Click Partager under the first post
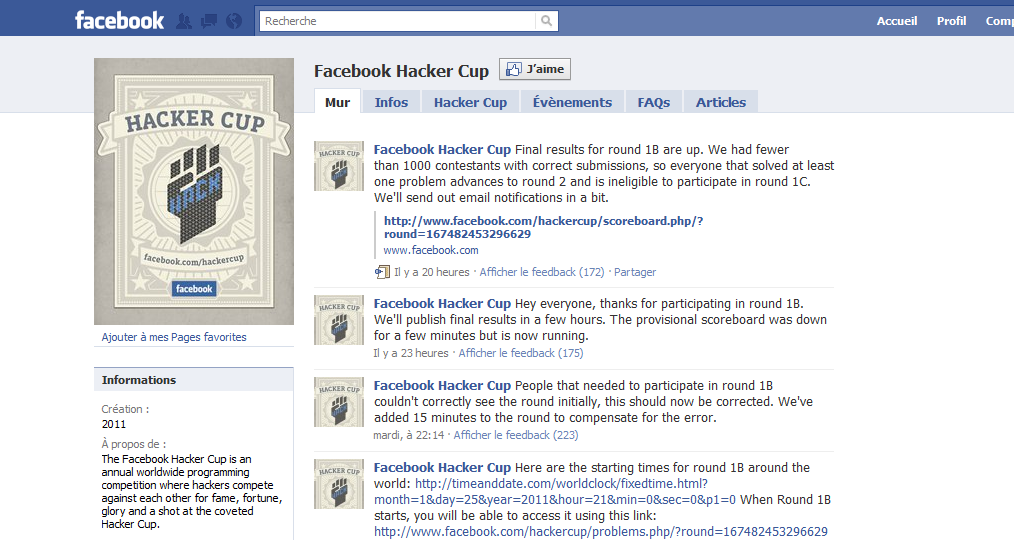 (x=634, y=272)
